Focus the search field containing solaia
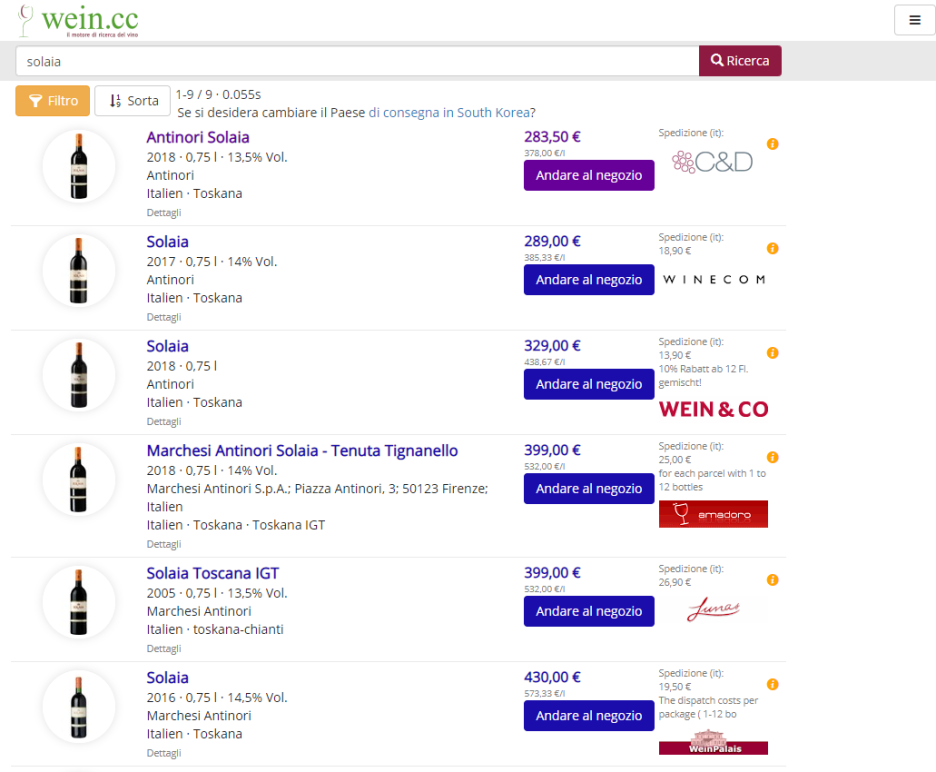Screen dimensions: 936x772 [357, 61]
